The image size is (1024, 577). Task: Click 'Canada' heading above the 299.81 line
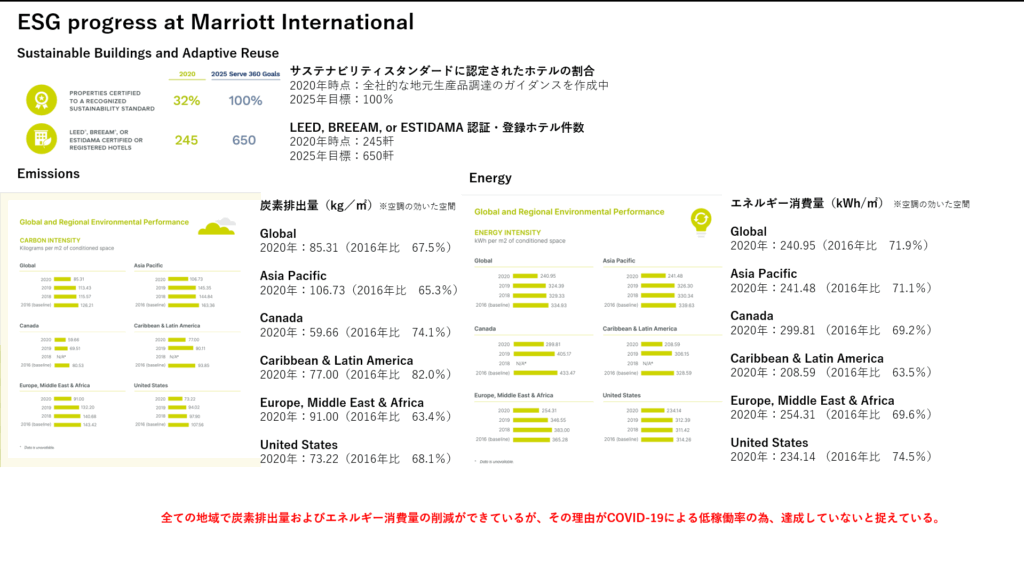(752, 316)
